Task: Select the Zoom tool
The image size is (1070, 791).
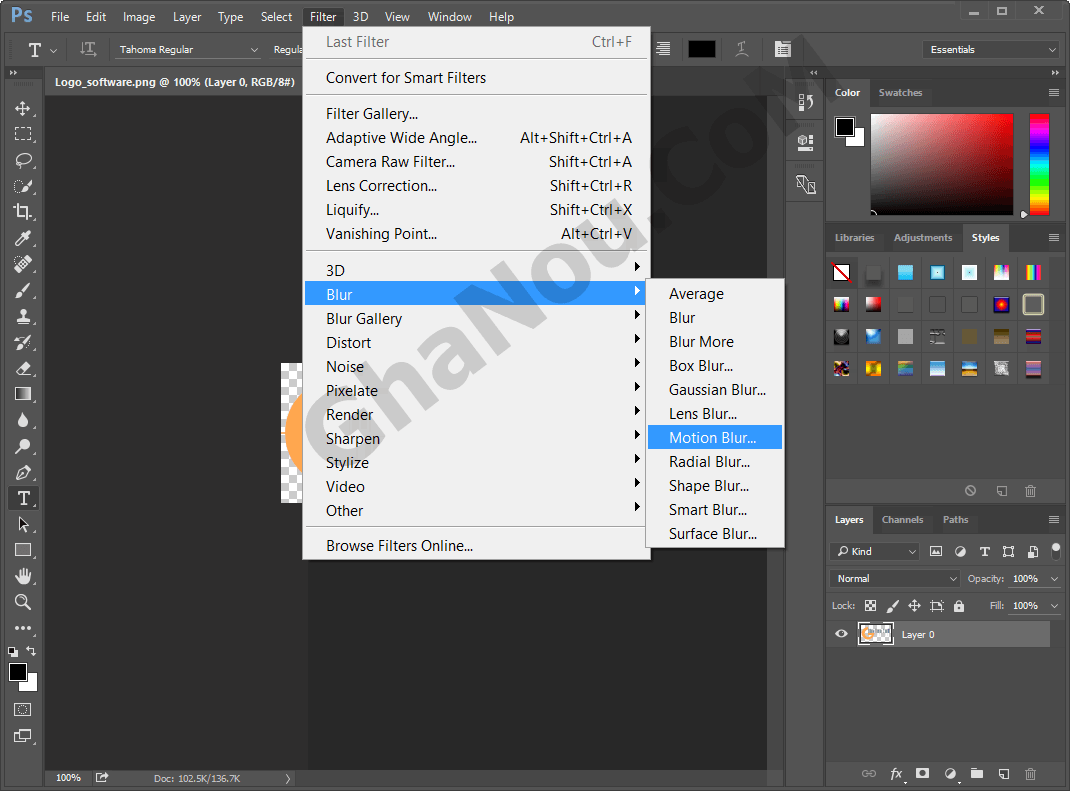Action: (x=23, y=602)
